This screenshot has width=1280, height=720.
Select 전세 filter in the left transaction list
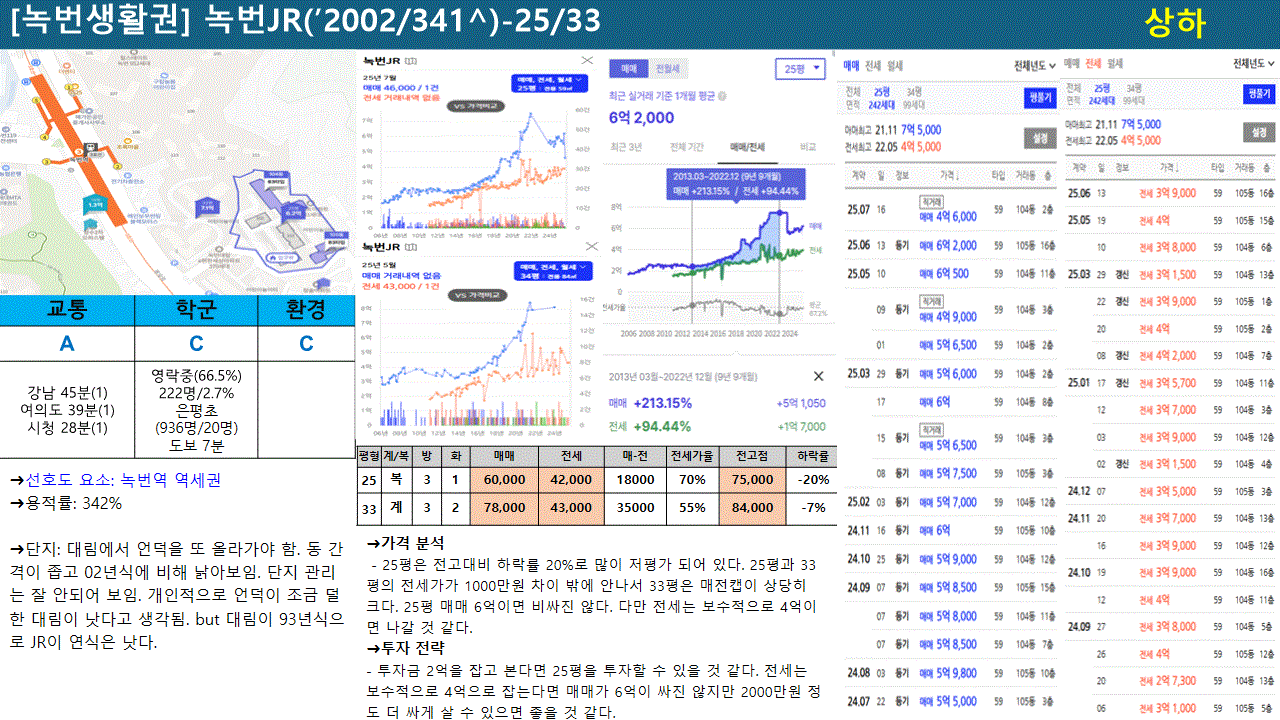873,66
